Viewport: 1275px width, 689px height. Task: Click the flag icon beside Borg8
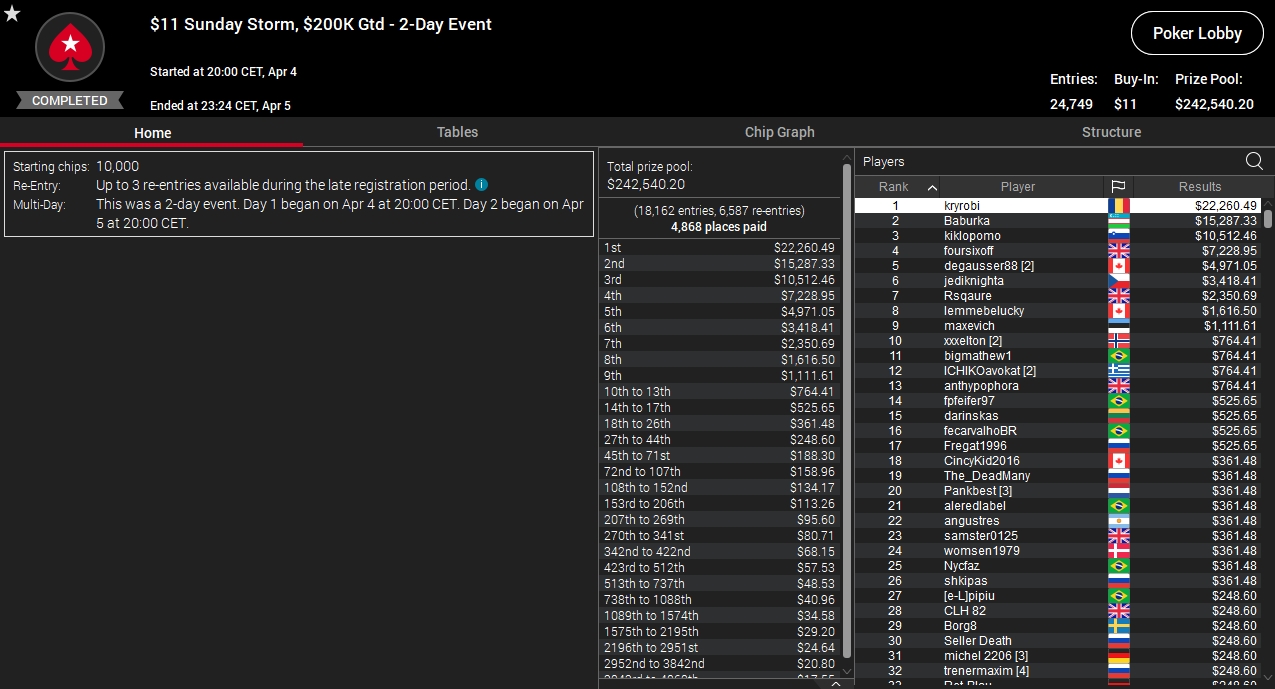(x=1118, y=626)
